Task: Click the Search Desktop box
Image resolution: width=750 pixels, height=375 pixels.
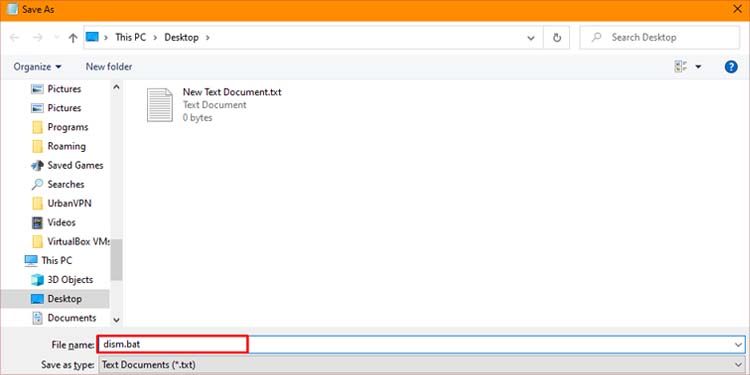Action: (660, 37)
